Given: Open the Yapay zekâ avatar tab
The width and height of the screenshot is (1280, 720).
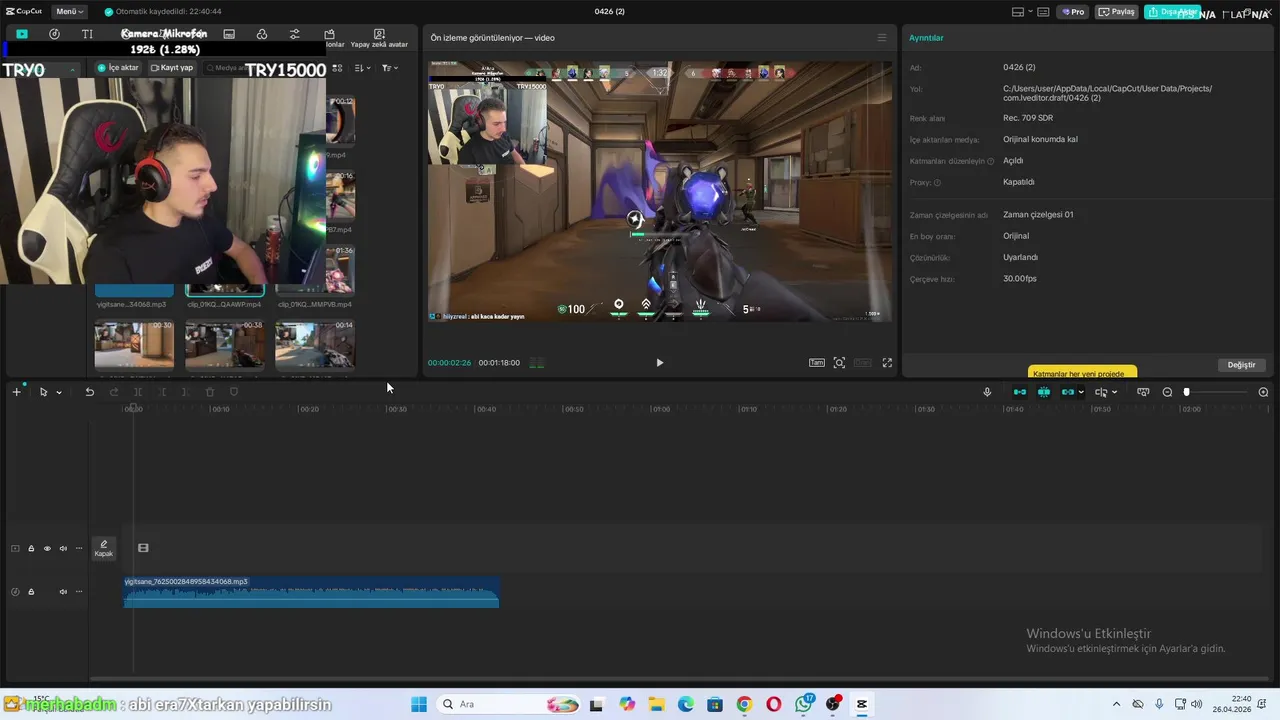Looking at the screenshot, I should click(379, 38).
